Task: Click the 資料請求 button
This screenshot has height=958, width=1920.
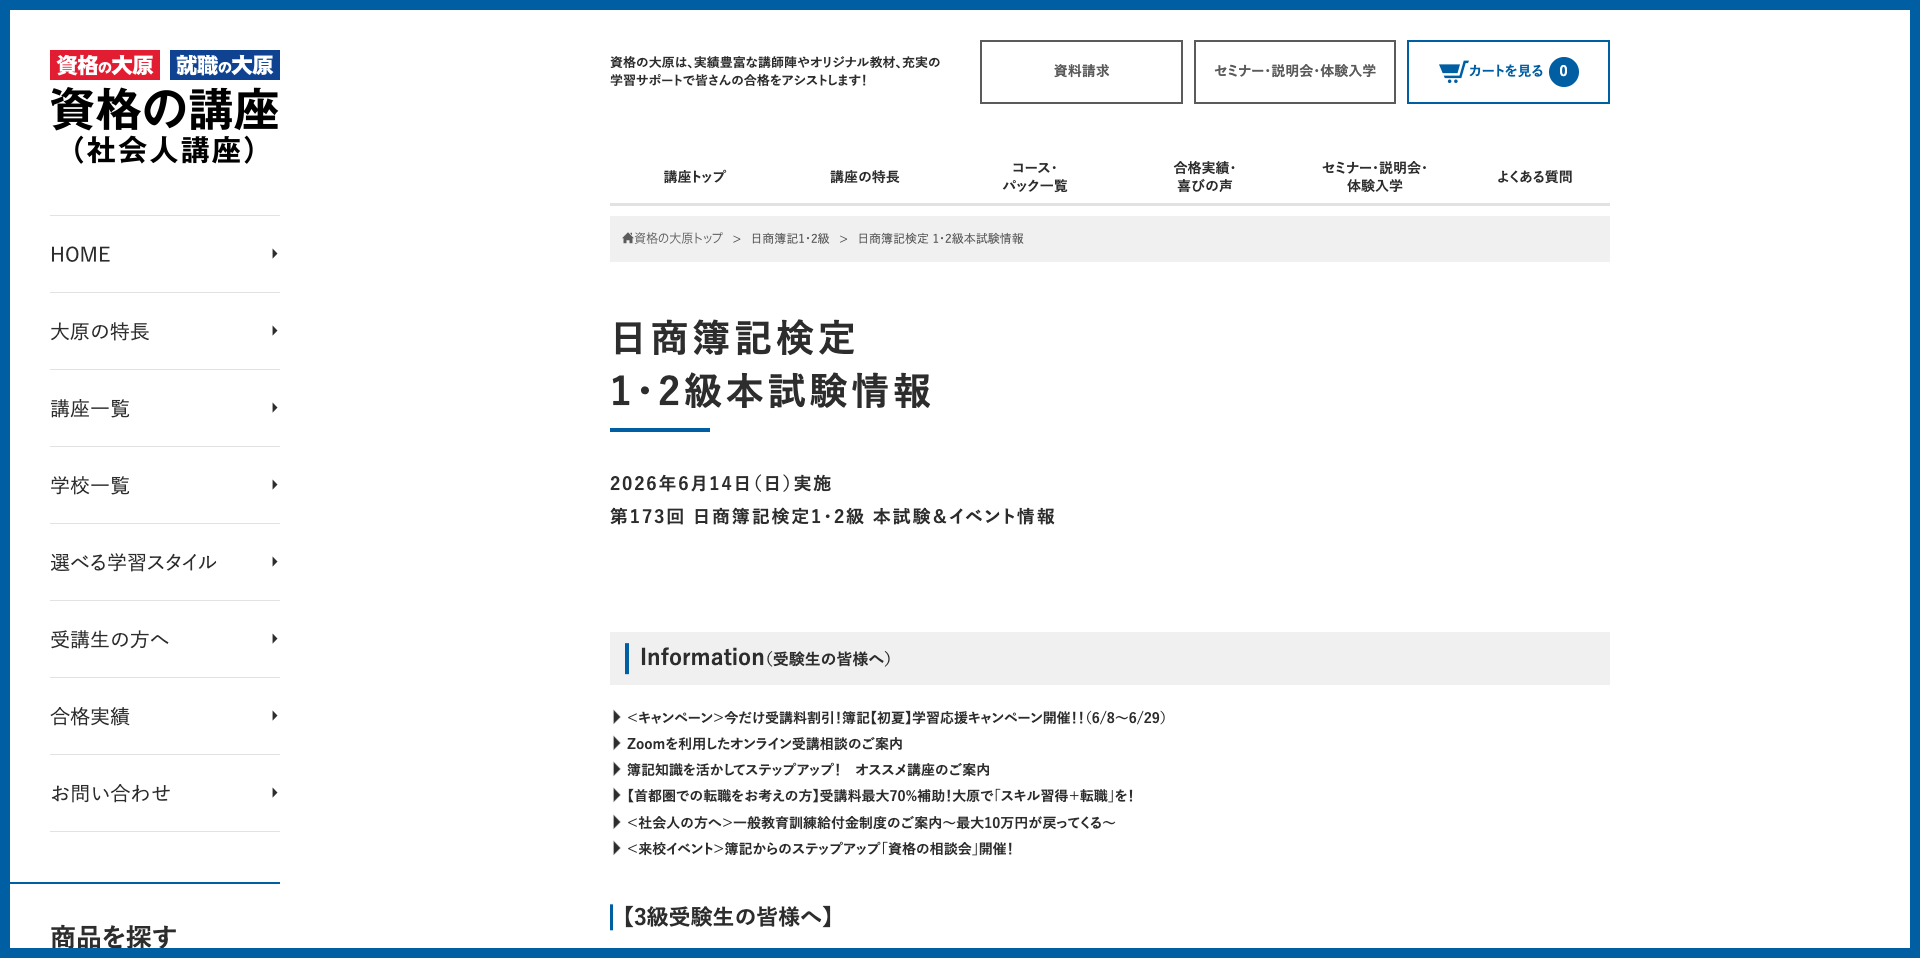Action: (x=1081, y=72)
